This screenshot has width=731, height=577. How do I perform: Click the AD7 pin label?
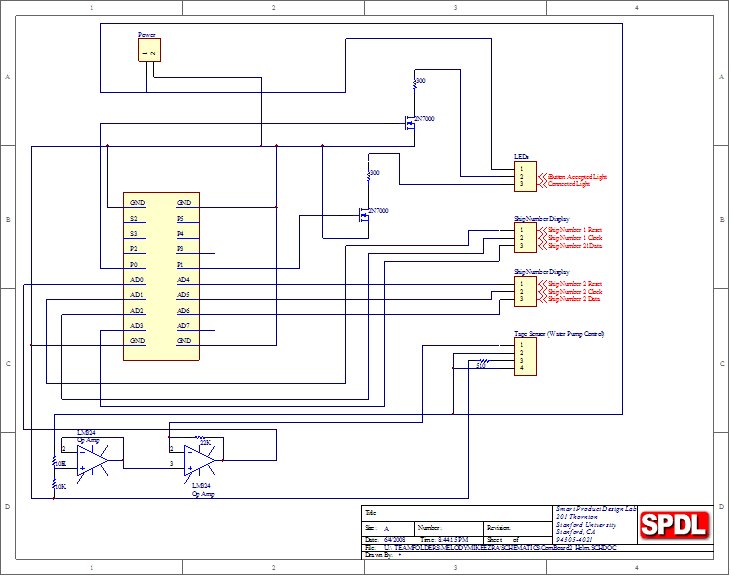coord(183,326)
